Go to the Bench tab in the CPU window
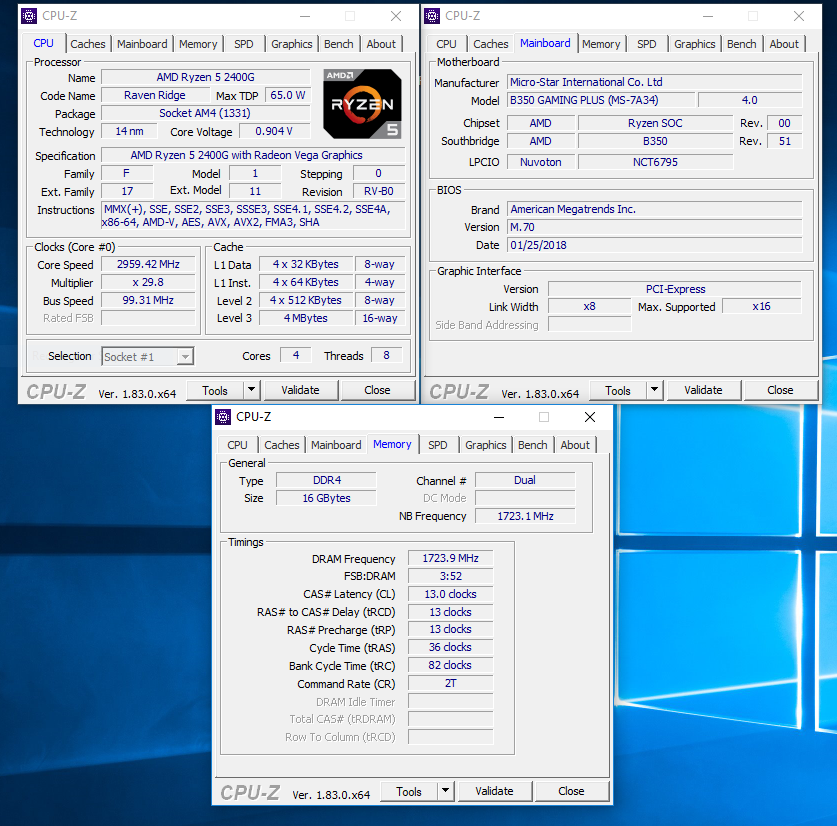Screen dimensions: 837x826 [x=339, y=44]
